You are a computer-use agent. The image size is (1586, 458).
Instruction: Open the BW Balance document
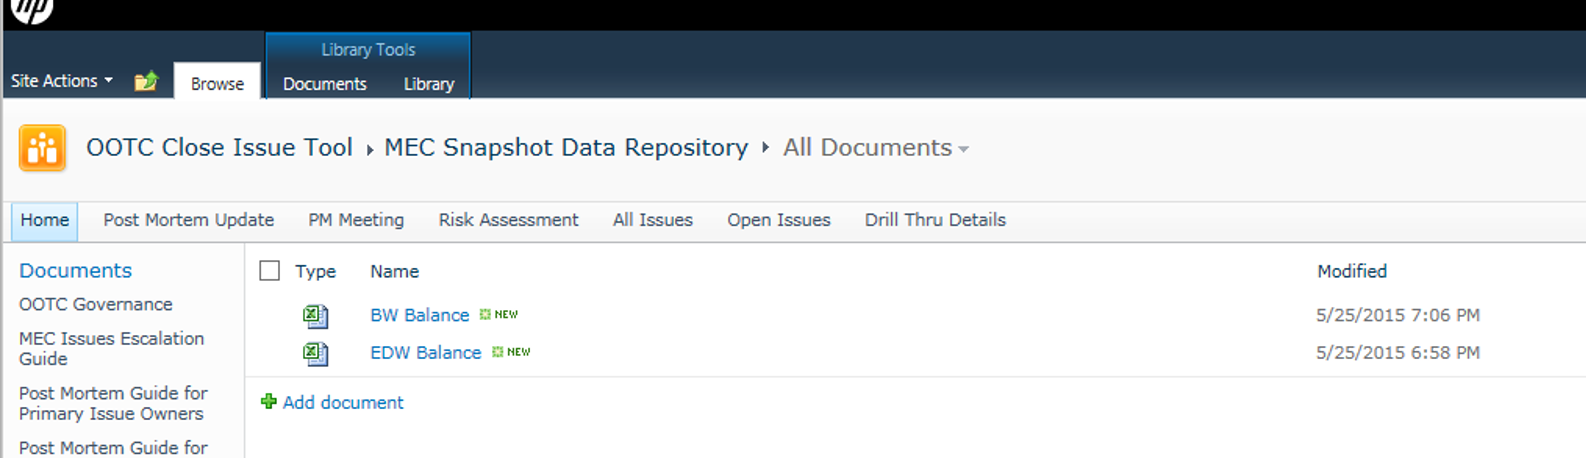click(419, 315)
